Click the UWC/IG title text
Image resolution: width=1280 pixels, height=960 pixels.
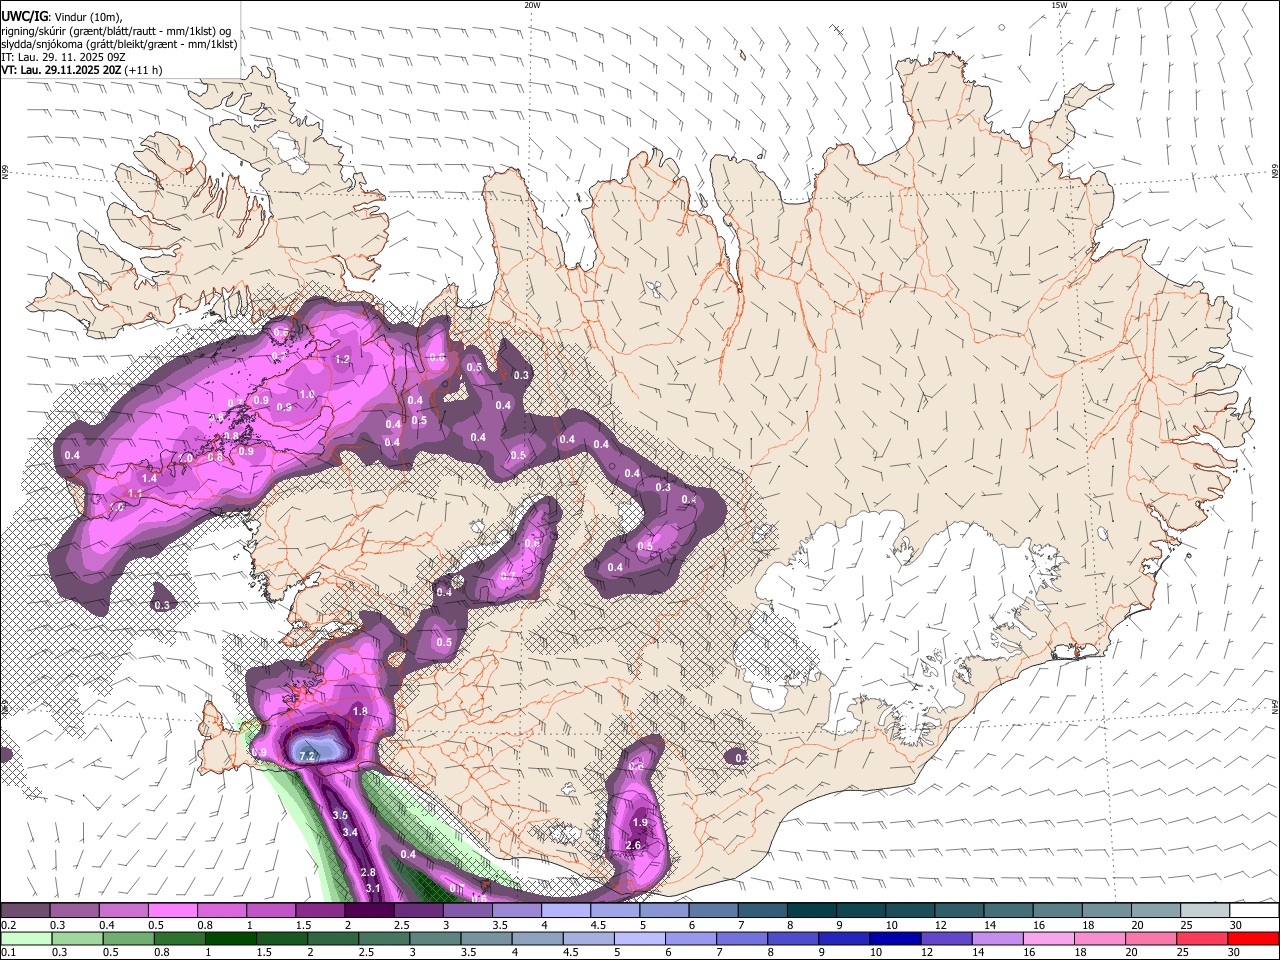(24, 16)
